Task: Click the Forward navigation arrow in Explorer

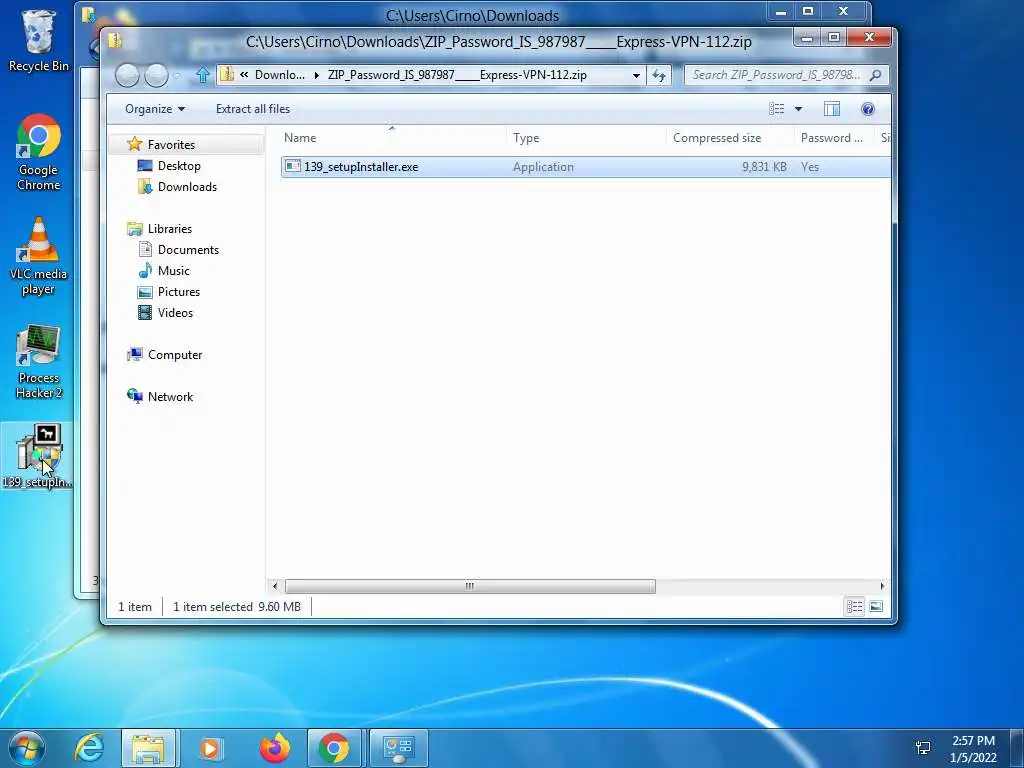Action: (x=156, y=76)
